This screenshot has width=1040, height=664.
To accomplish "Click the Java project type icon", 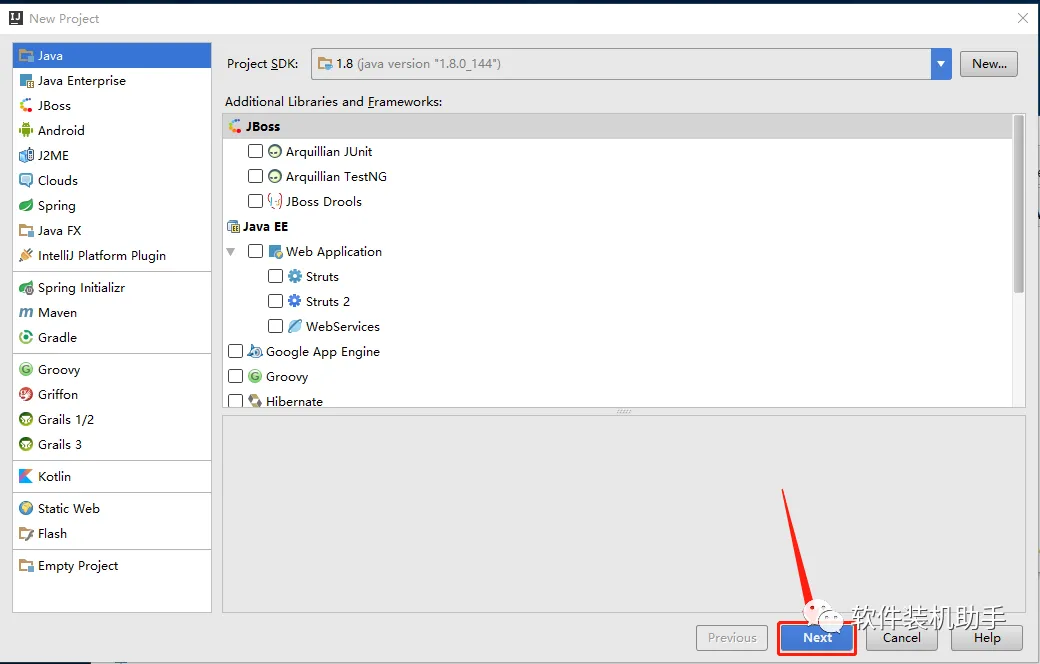I will tap(27, 56).
